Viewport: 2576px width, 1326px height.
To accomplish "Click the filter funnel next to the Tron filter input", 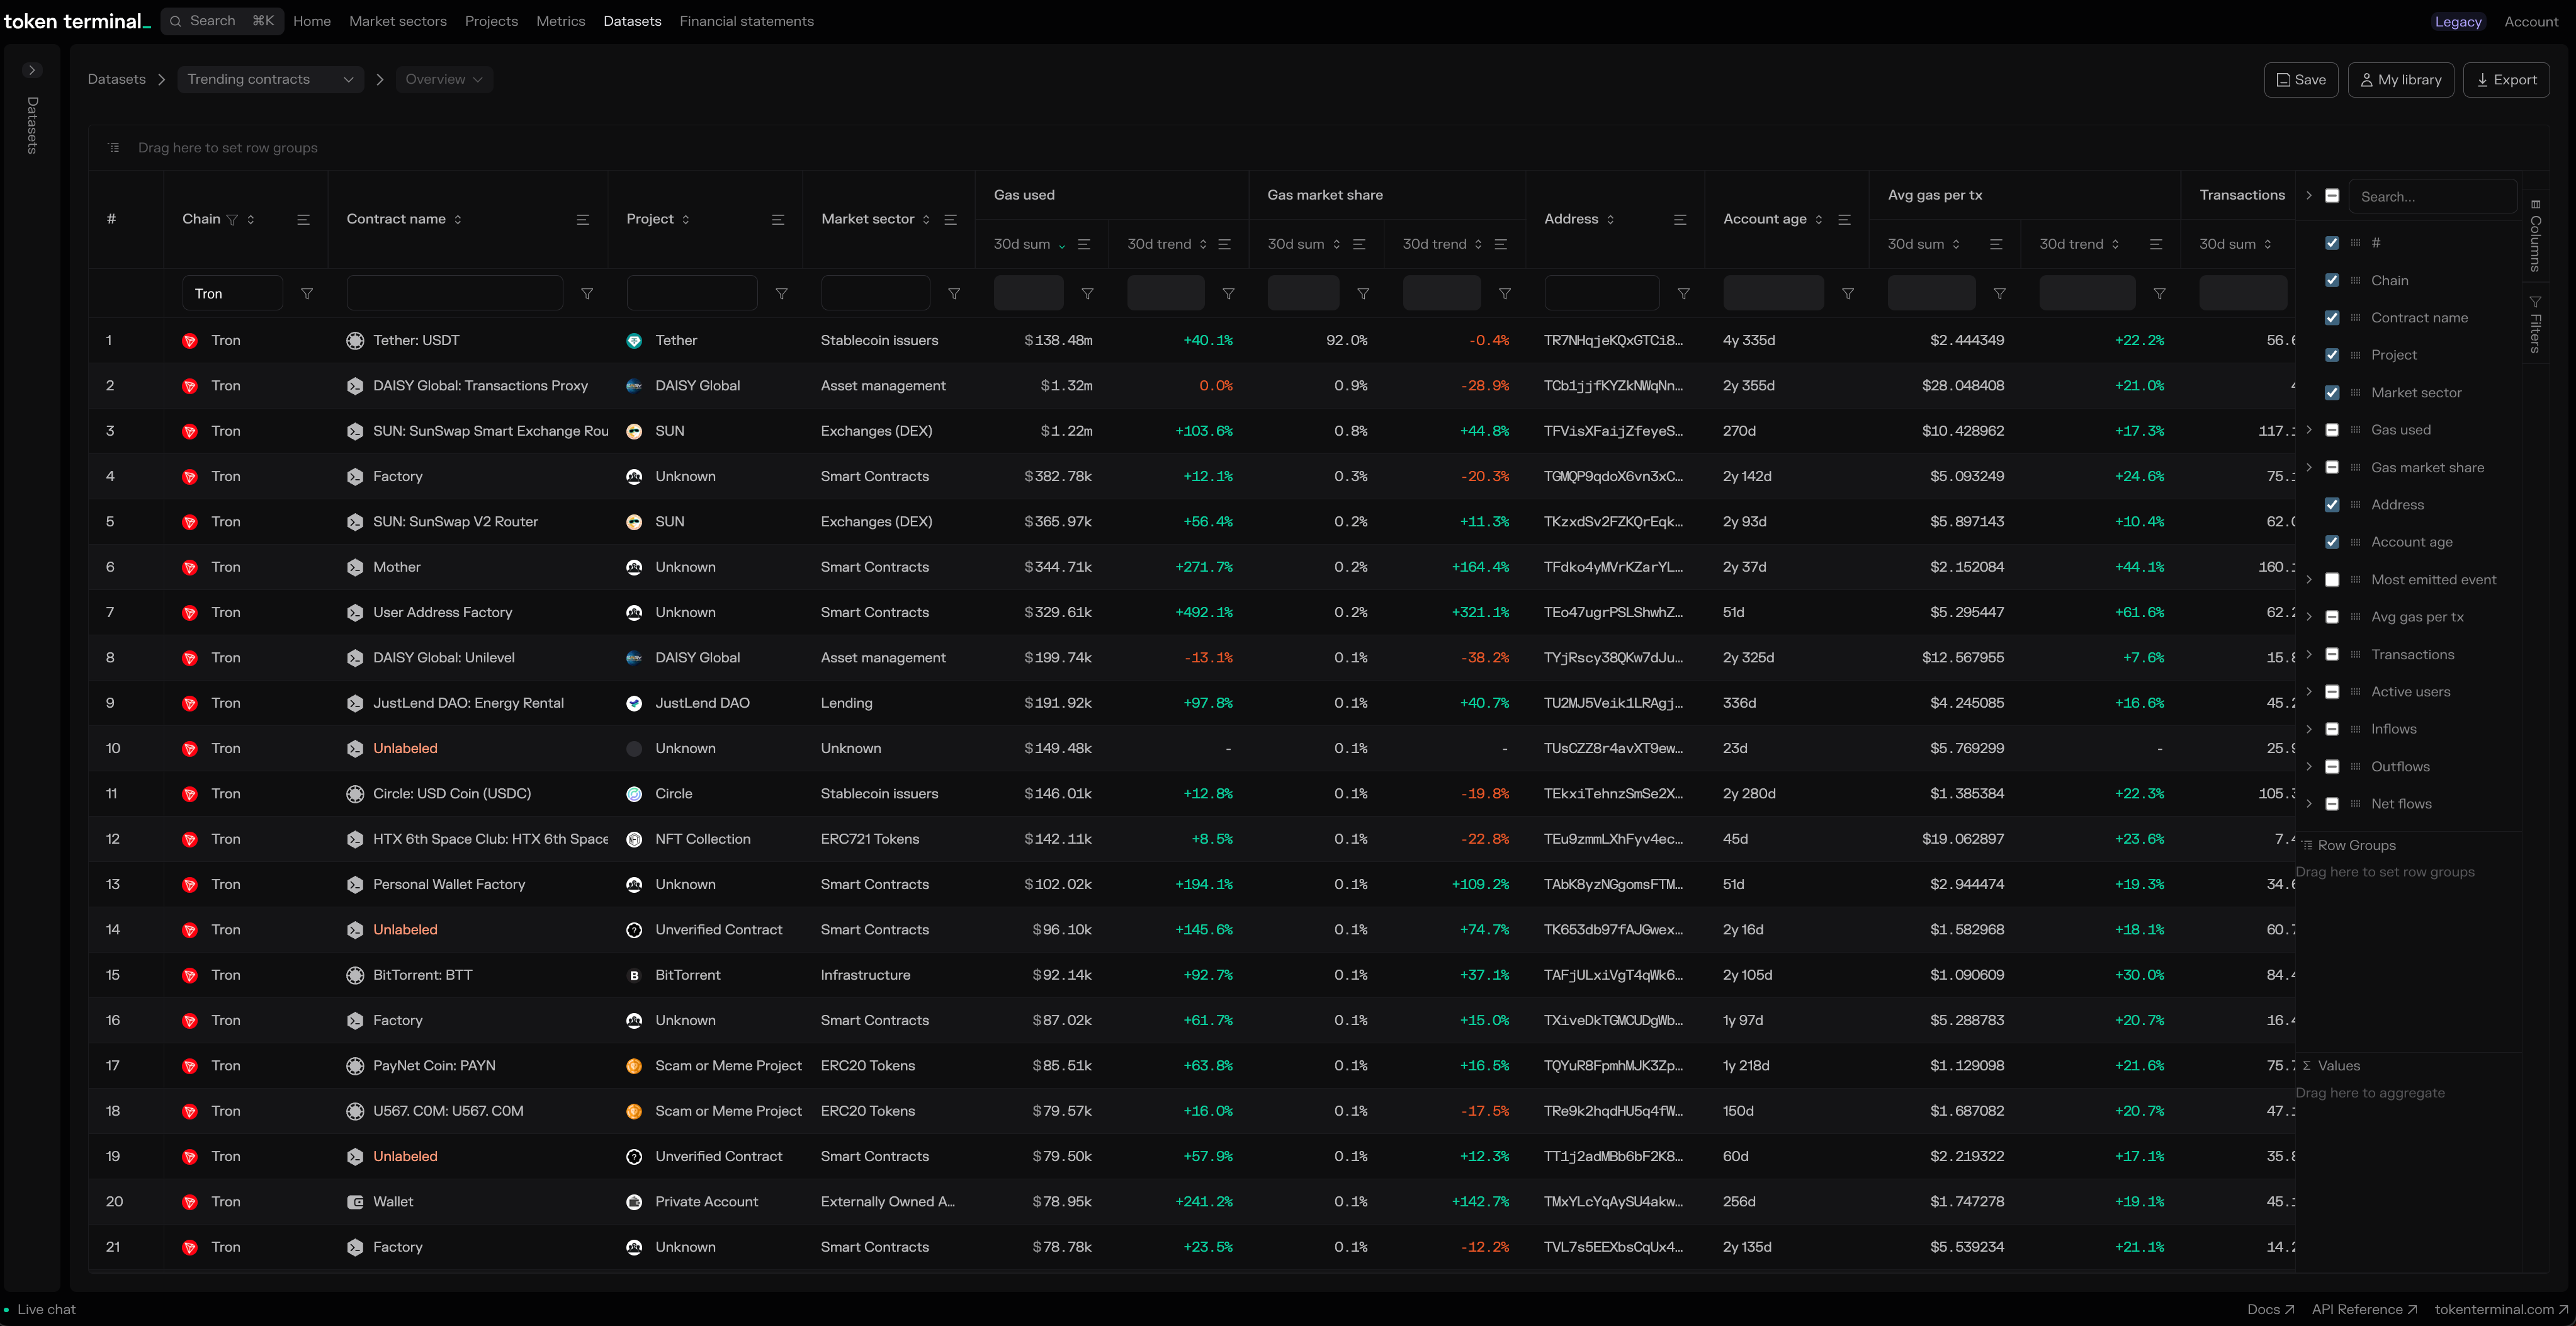I will click(x=307, y=294).
